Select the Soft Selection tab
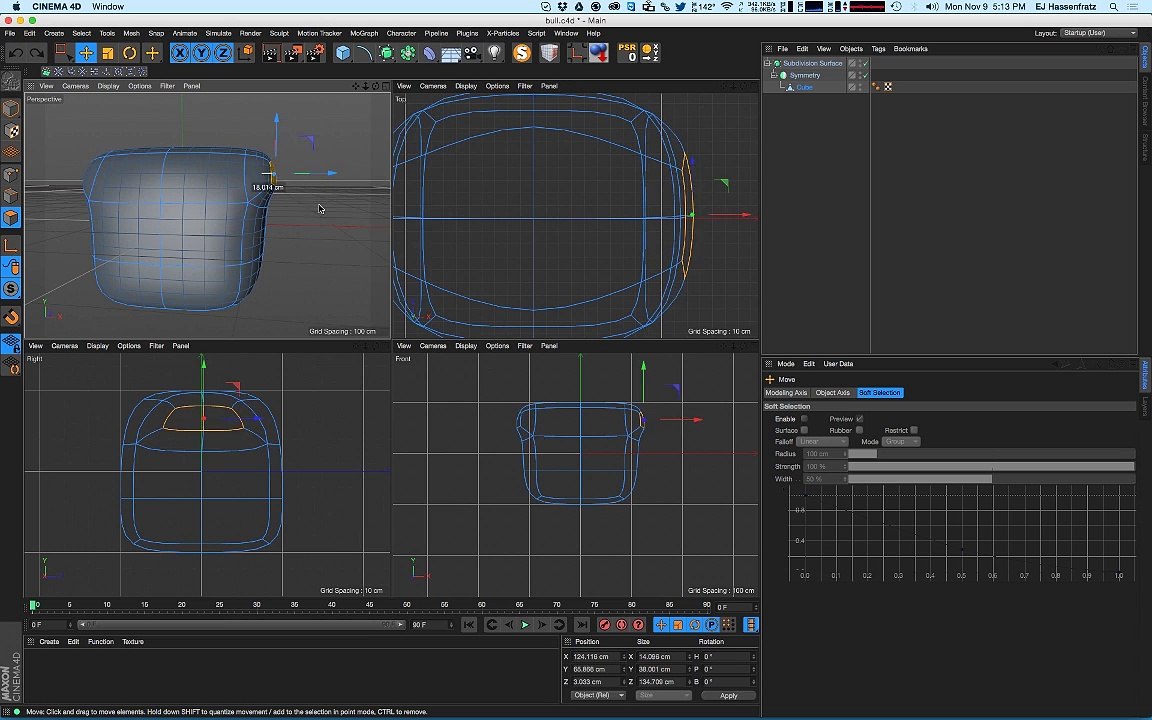Viewport: 1152px width, 720px height. pos(879,392)
